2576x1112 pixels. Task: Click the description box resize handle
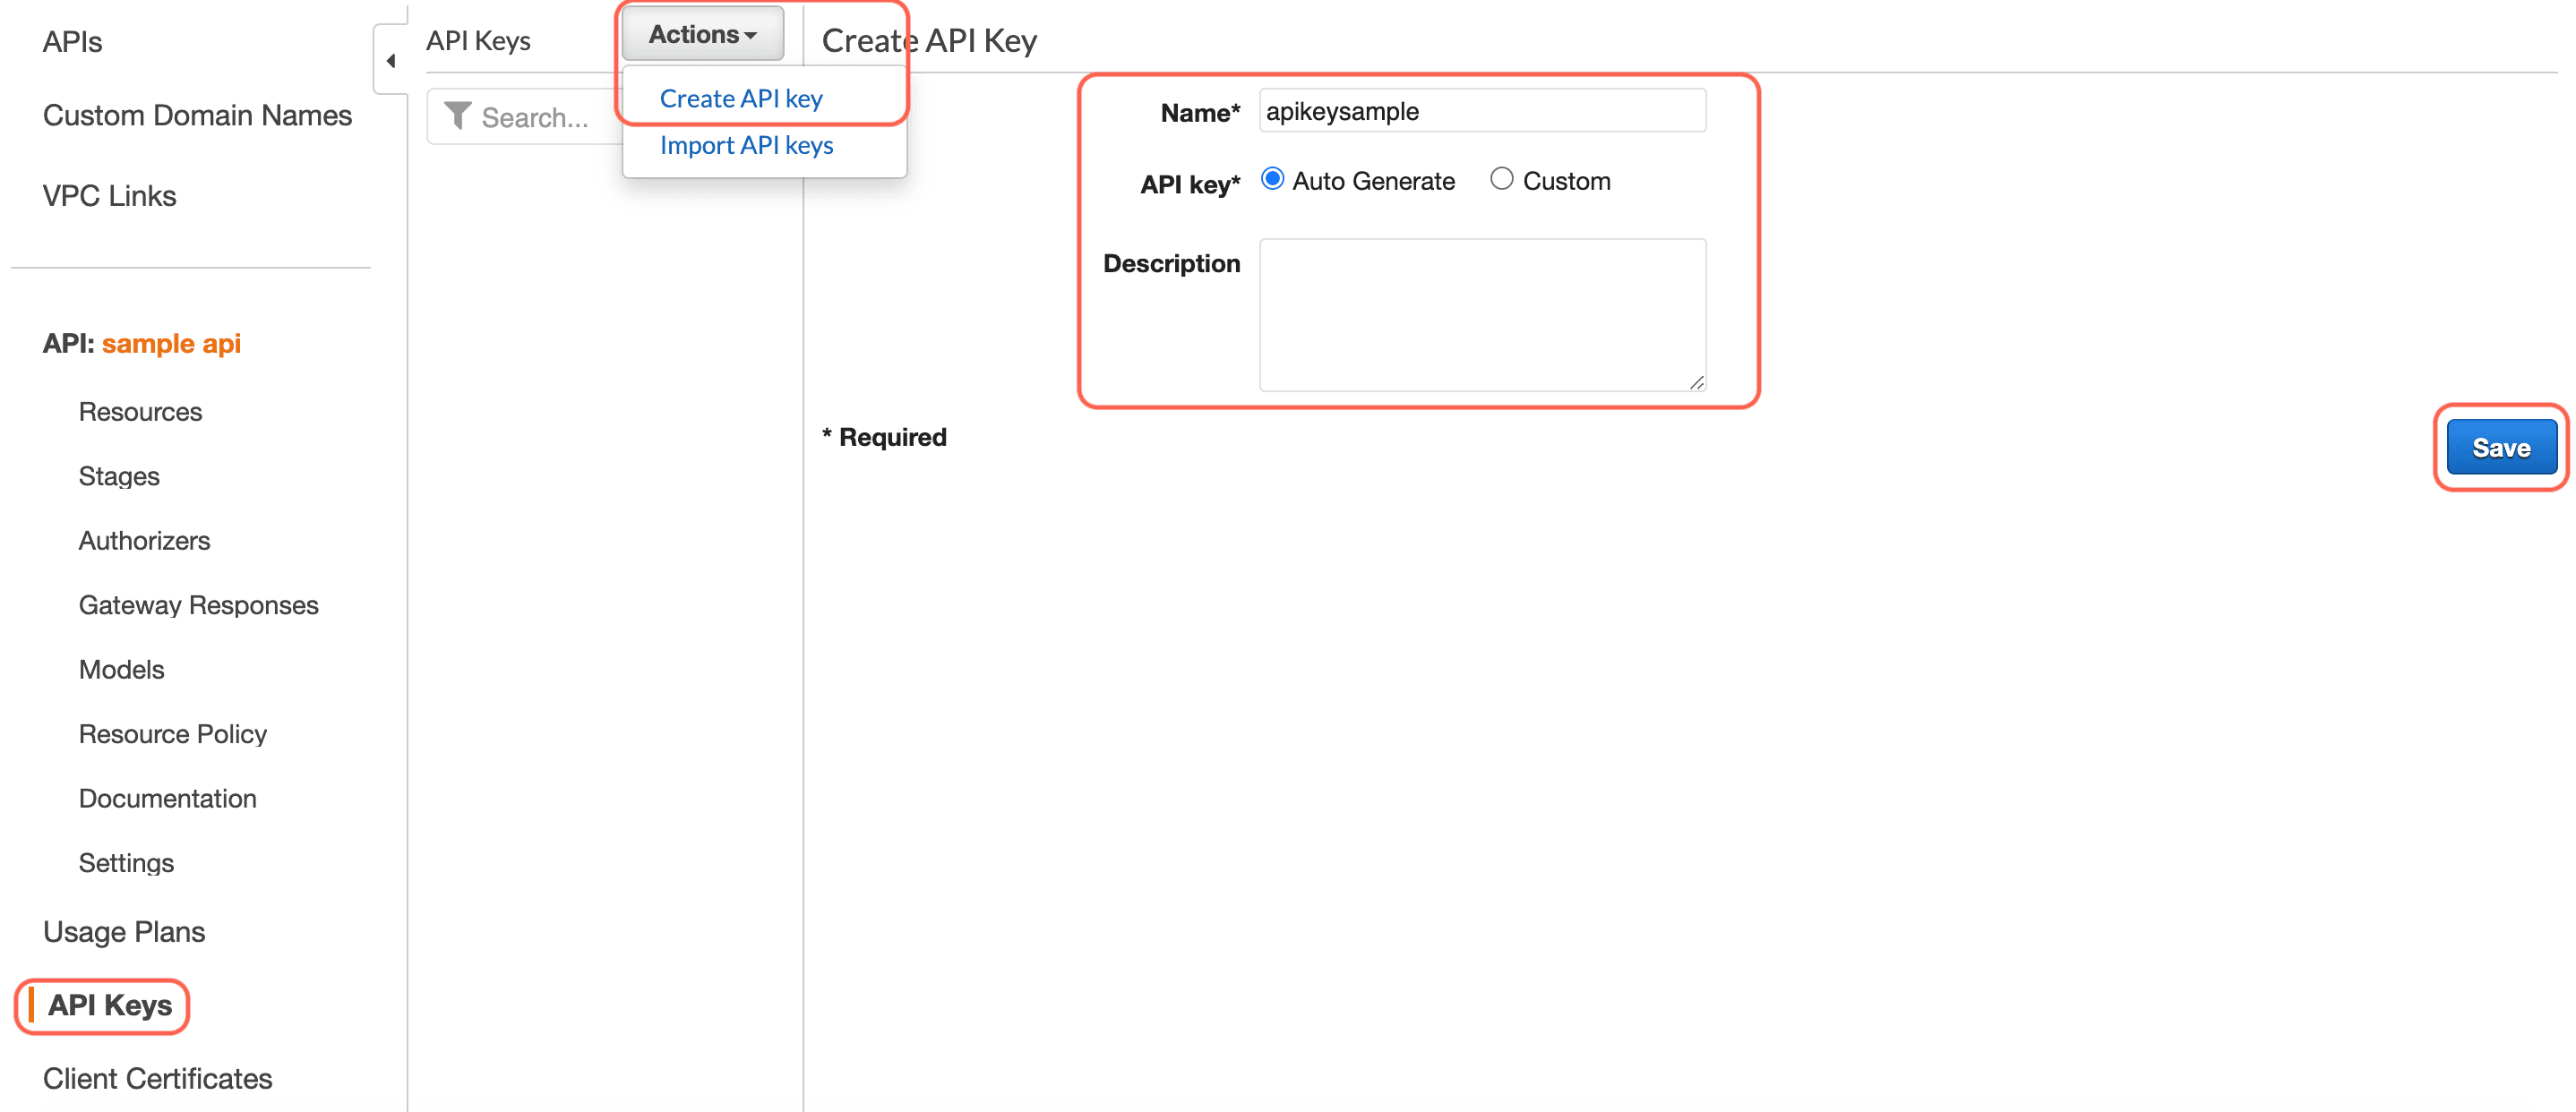[x=1696, y=382]
